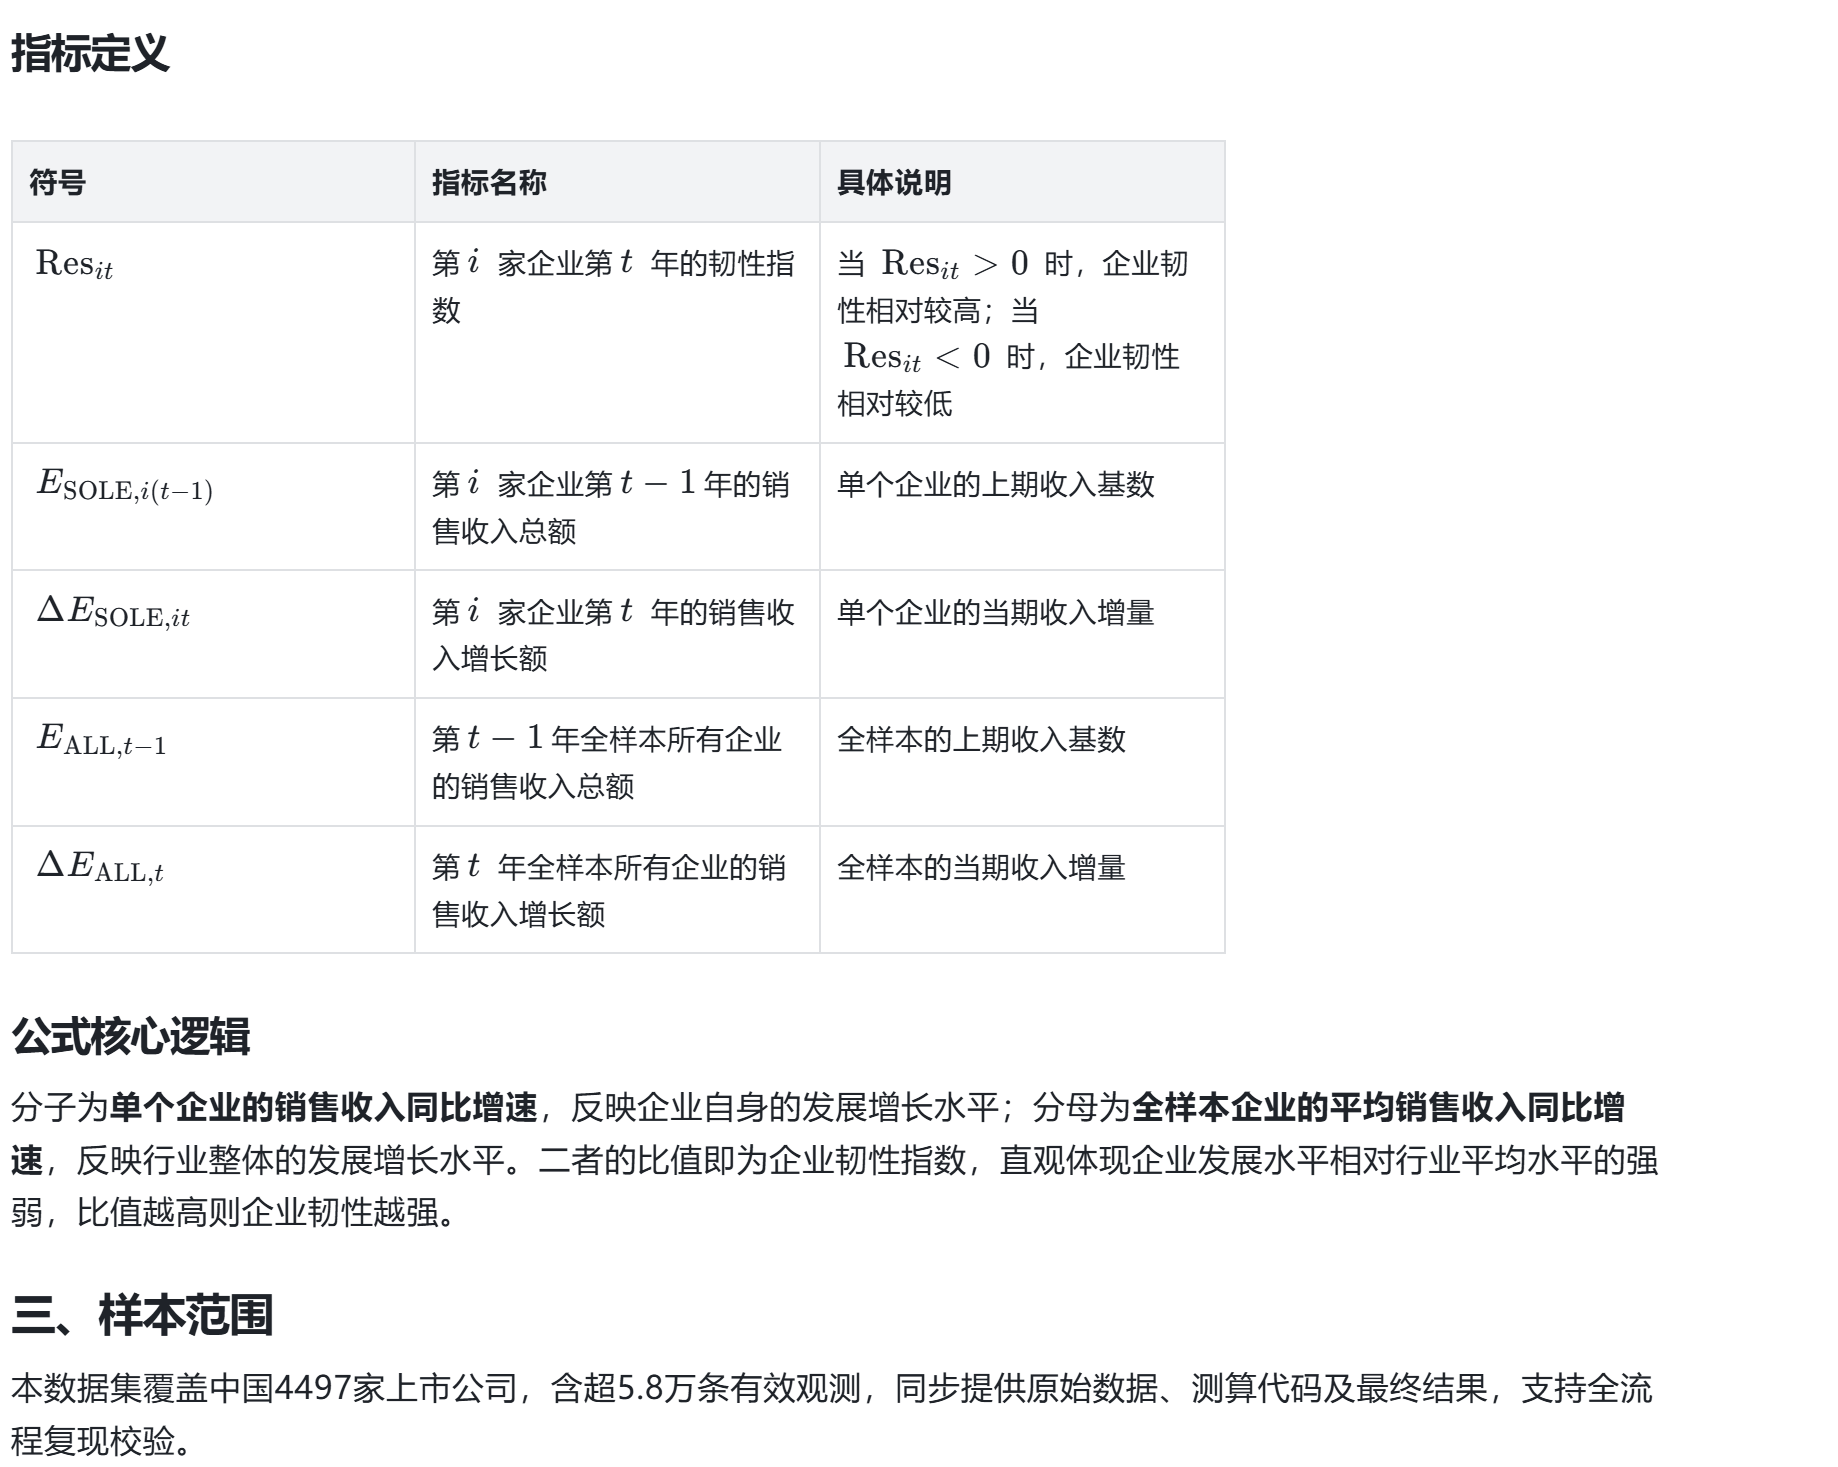Select the 指标名称 column header
Viewport: 1838px width, 1467px height.
tap(489, 183)
